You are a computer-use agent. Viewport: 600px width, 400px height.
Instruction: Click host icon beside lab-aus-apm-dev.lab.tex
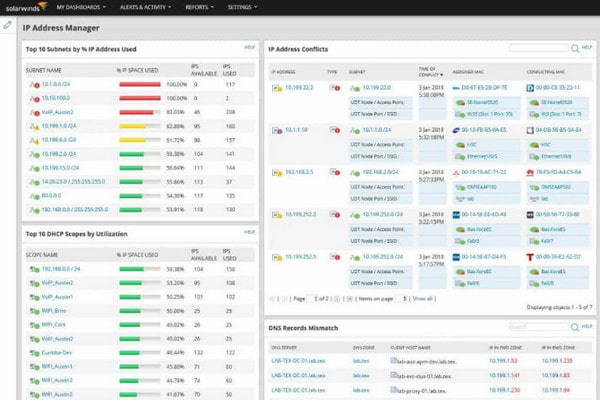[x=393, y=361]
